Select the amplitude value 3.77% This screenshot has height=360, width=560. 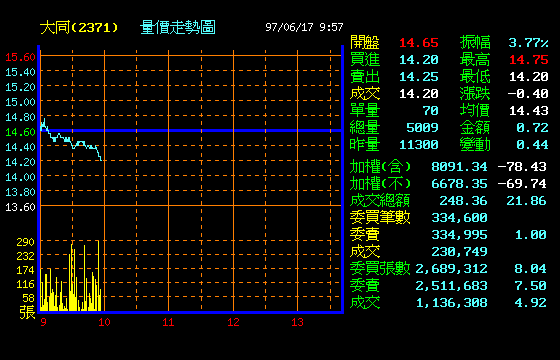(529, 43)
